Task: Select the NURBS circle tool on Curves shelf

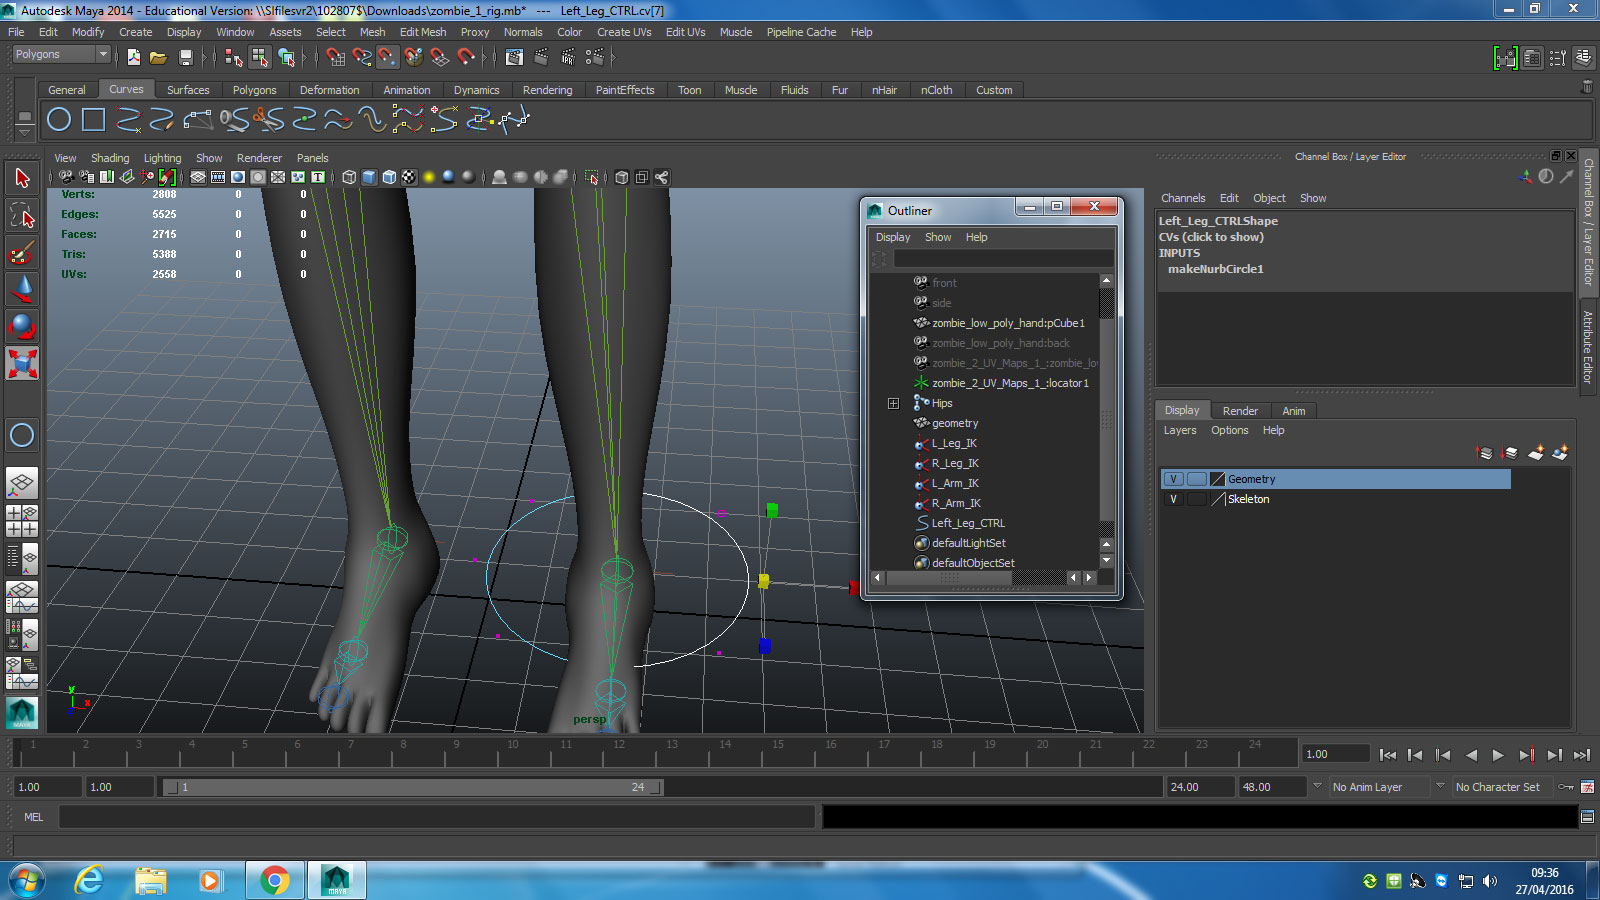Action: pyautogui.click(x=59, y=120)
